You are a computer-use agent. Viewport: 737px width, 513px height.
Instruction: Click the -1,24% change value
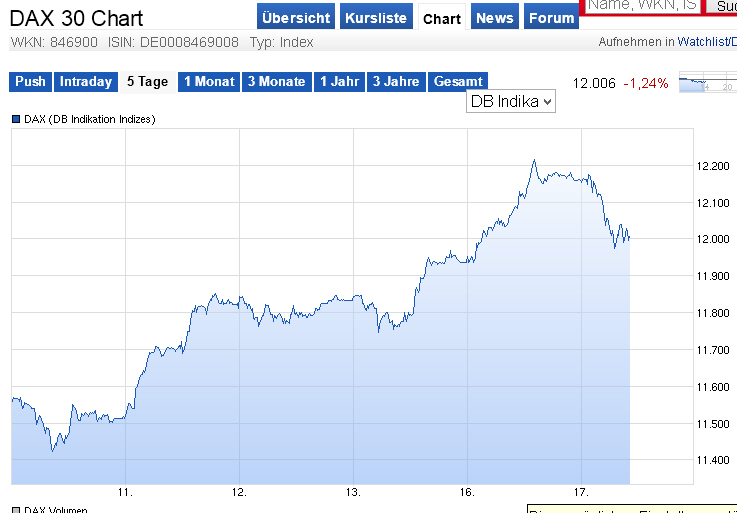point(646,83)
